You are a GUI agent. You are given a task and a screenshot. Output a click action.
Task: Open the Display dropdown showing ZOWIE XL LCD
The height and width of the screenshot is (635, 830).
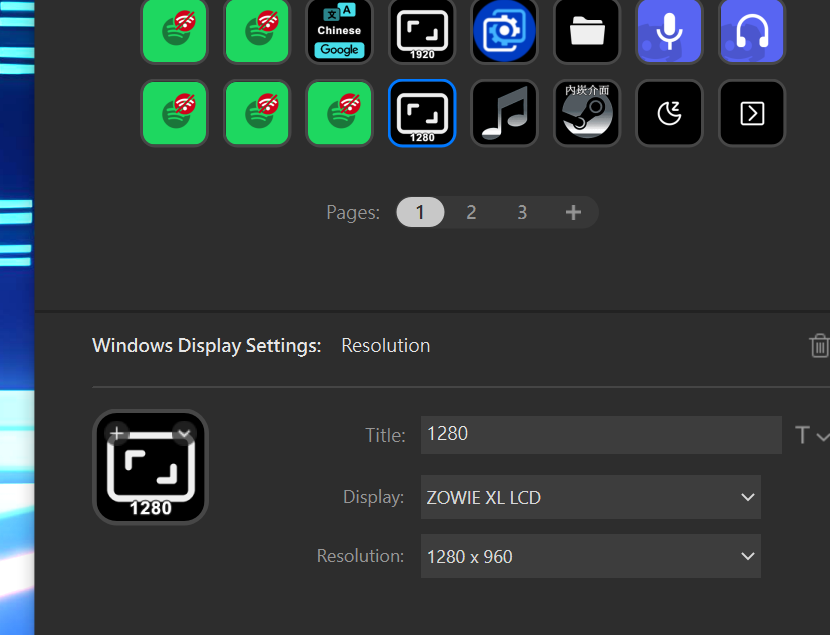tap(590, 497)
